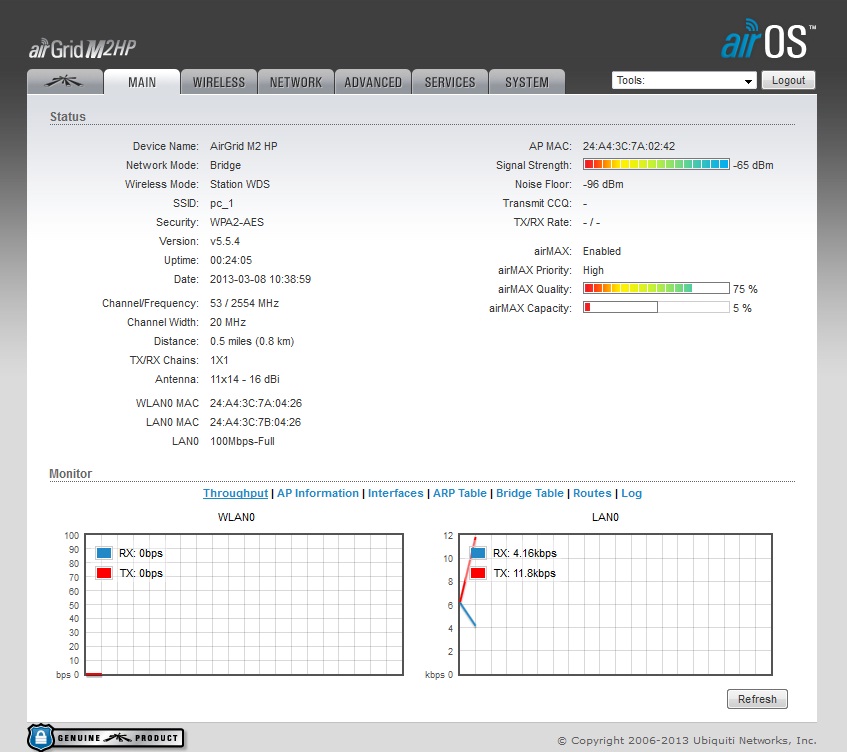Click the frequency value '53 / 2554 MHz'
This screenshot has height=752, width=847.
point(244,303)
